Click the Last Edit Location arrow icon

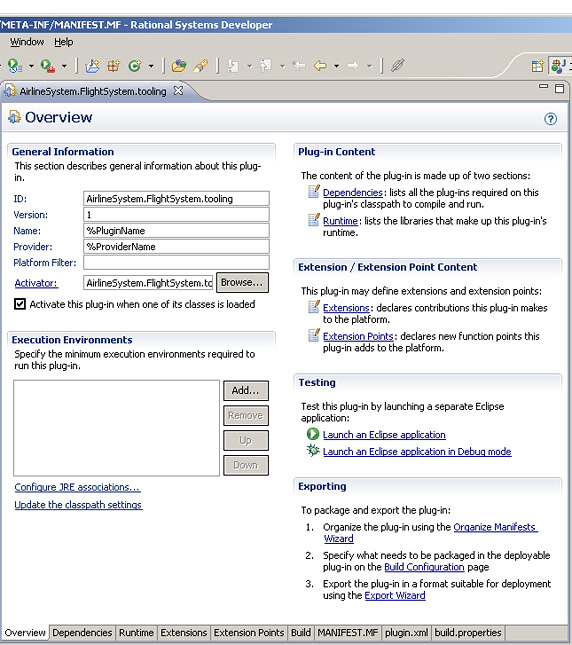pyautogui.click(x=299, y=65)
